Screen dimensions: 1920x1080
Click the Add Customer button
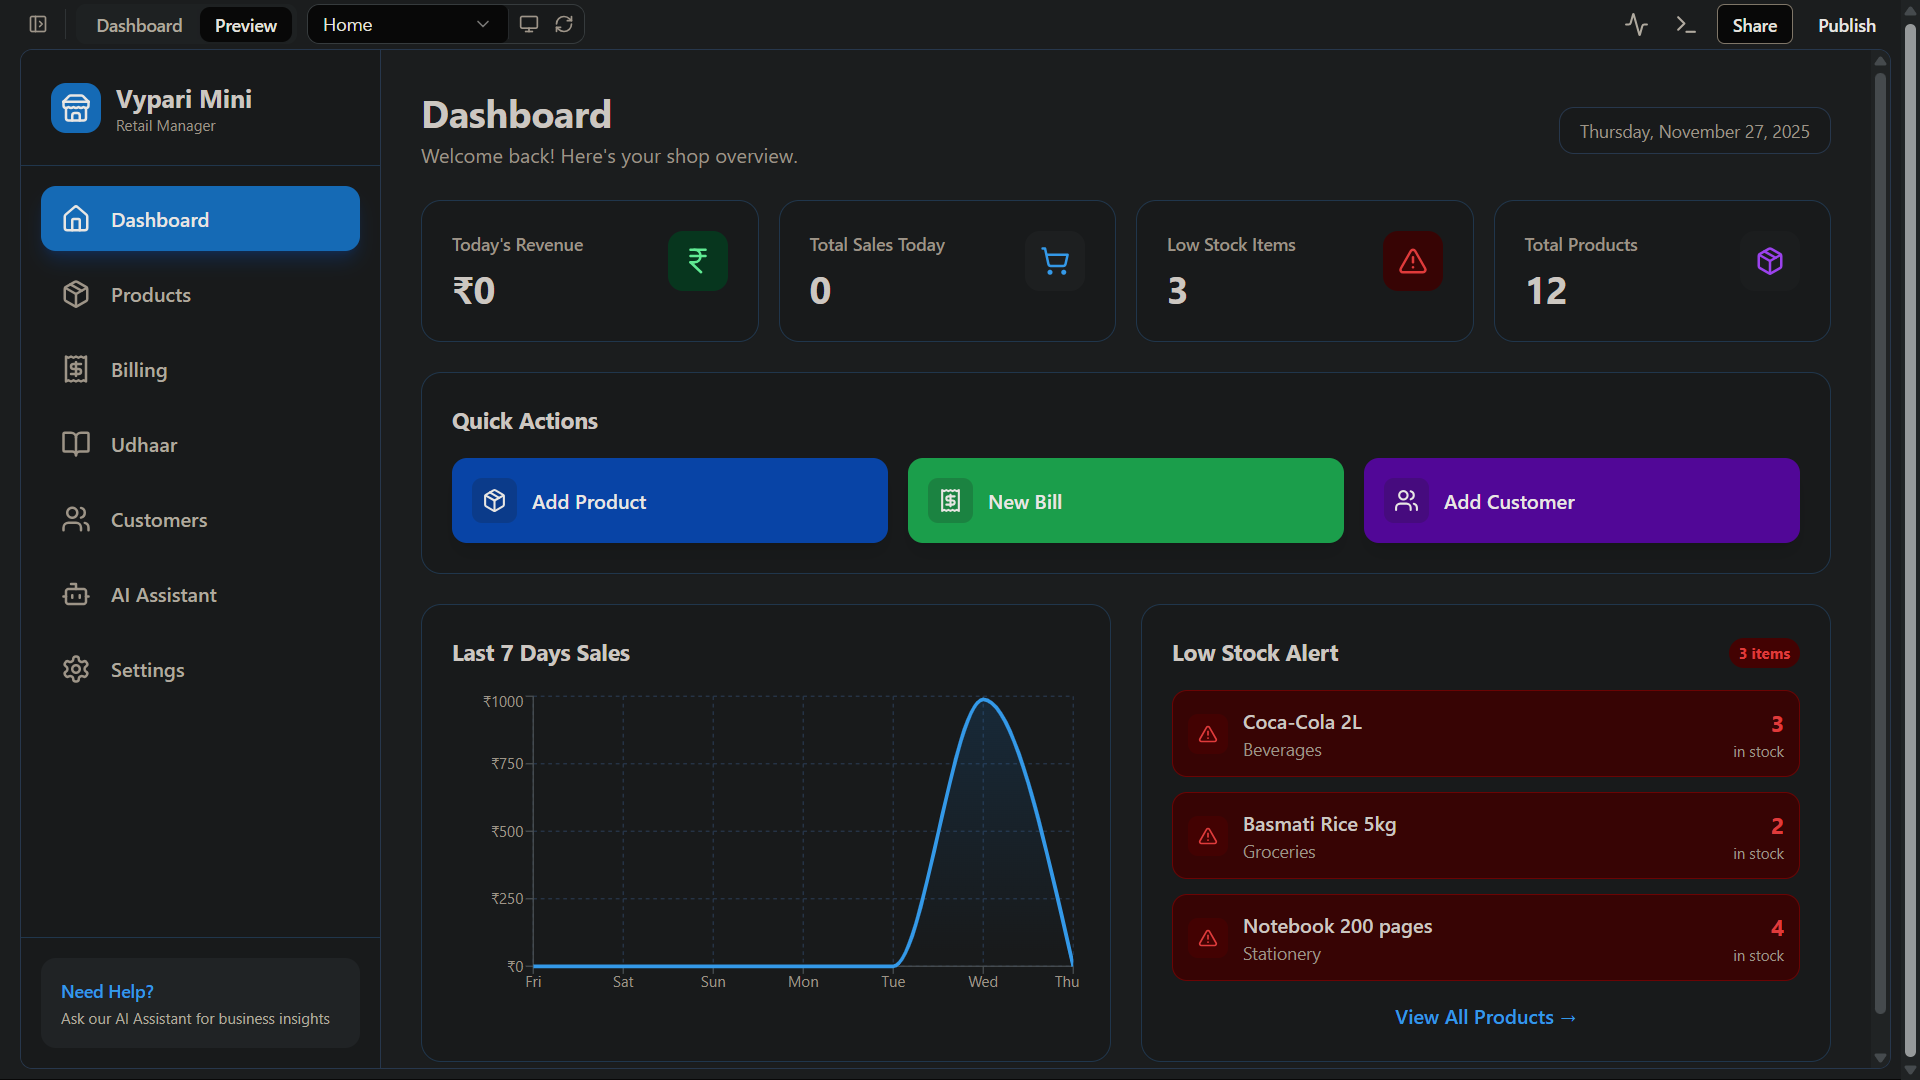pos(1581,501)
